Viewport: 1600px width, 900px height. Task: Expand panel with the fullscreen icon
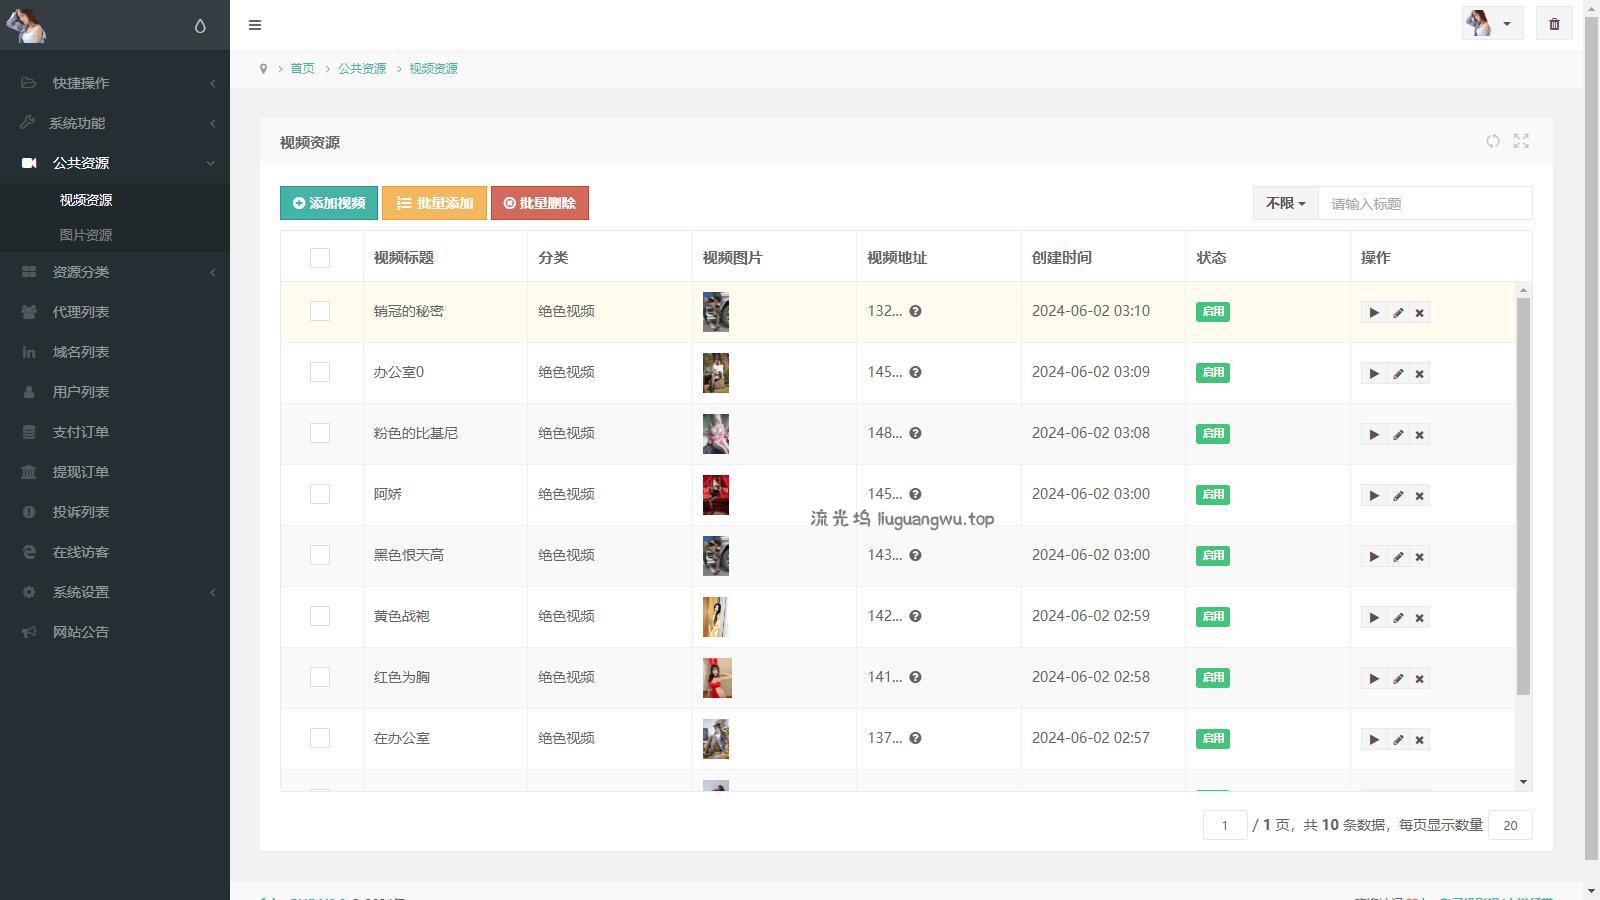point(1521,142)
